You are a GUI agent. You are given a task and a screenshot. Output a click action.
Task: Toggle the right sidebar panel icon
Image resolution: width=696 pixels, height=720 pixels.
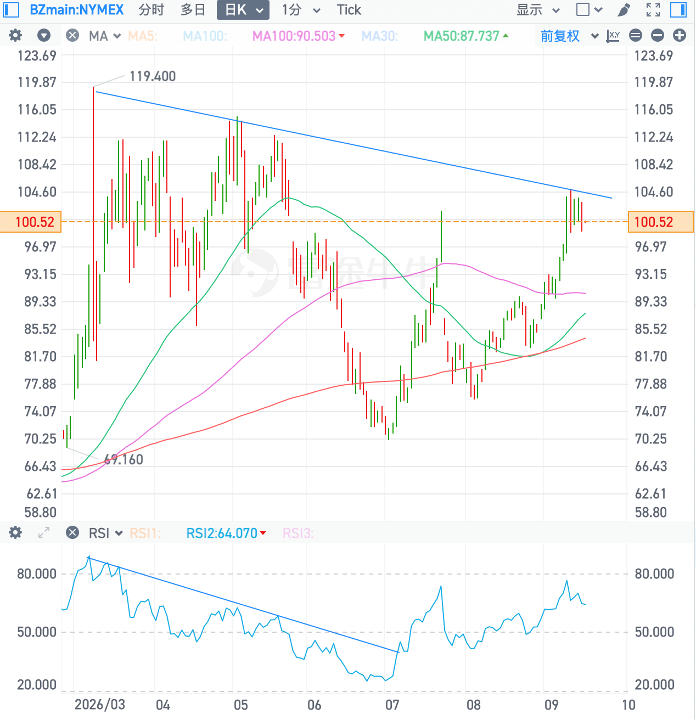tap(679, 10)
